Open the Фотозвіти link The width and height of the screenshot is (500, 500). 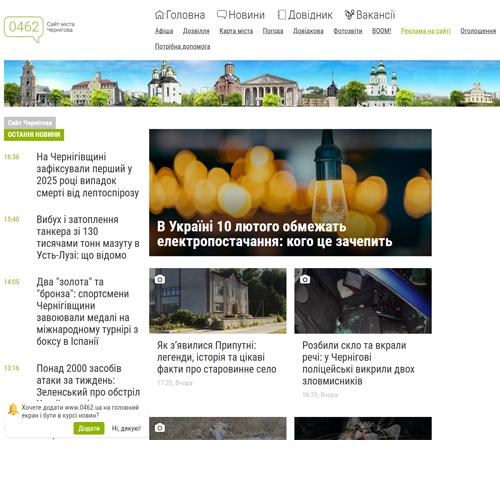(348, 31)
